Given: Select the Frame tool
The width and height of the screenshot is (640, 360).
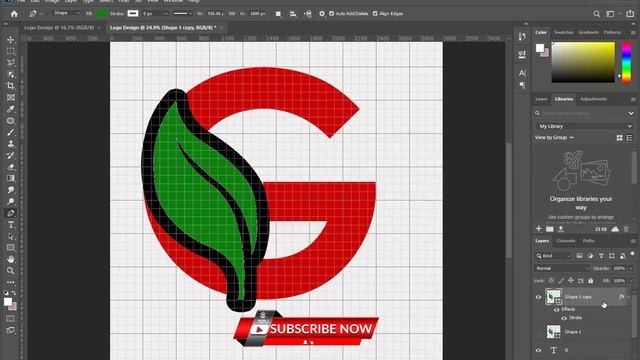Looking at the screenshot, I should pyautogui.click(x=11, y=97).
